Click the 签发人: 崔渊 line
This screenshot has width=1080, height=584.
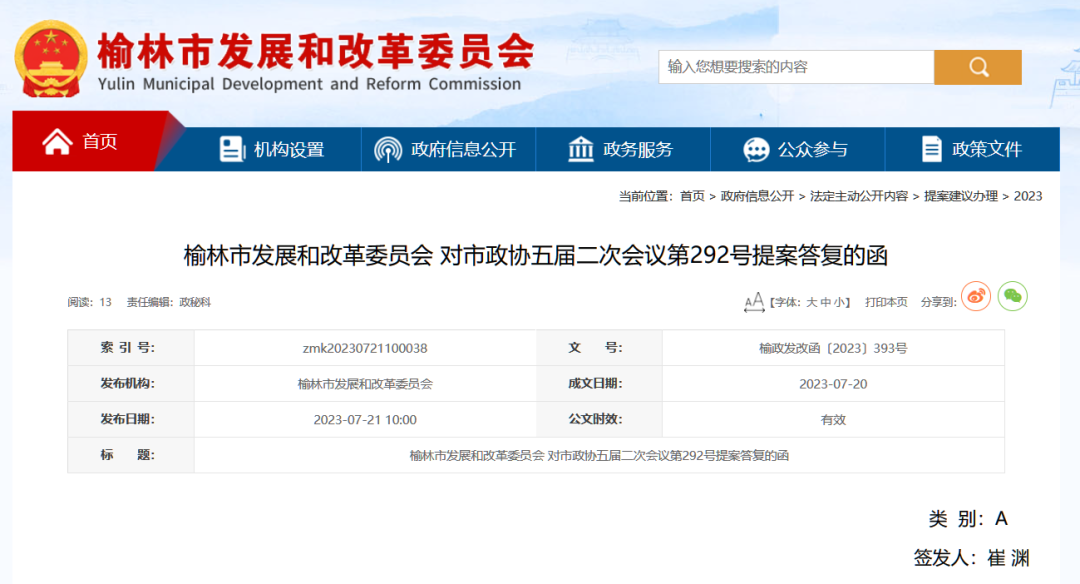coord(971,558)
